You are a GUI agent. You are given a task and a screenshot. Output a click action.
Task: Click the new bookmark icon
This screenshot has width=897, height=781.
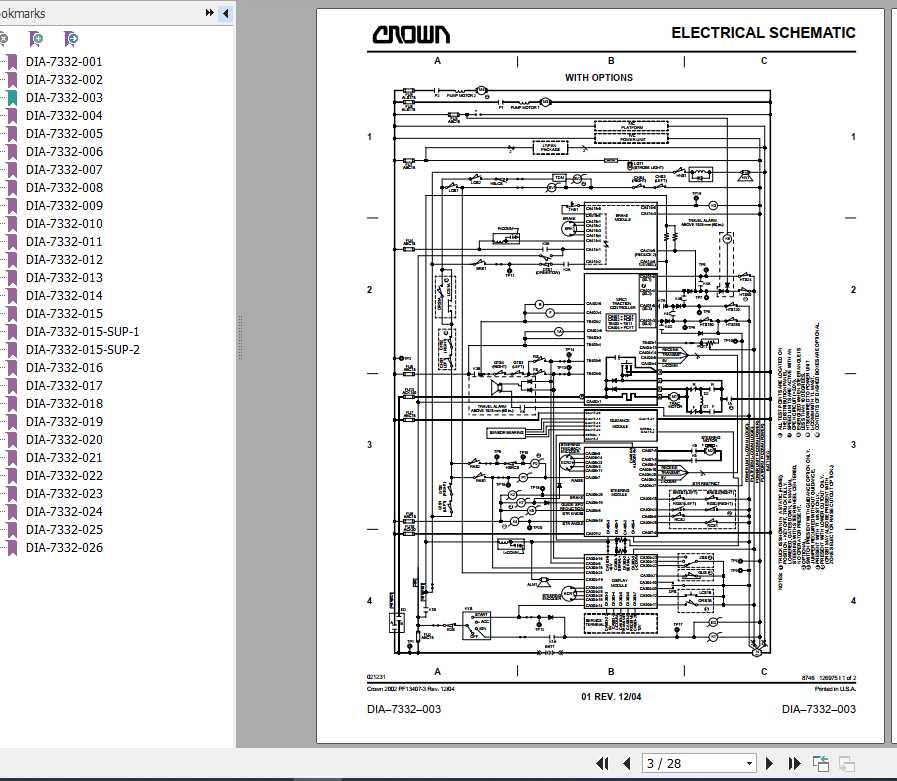tap(36, 38)
